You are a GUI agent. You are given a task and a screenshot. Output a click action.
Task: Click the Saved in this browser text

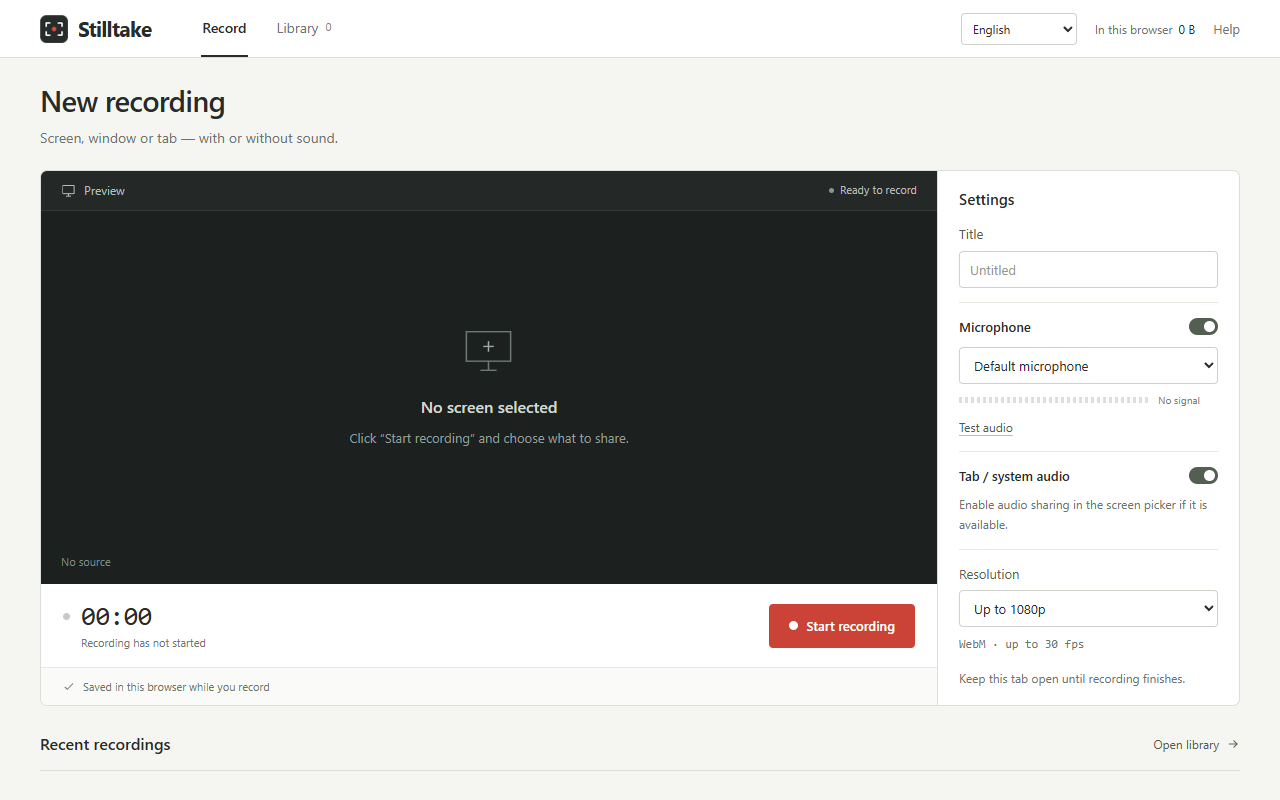[176, 687]
